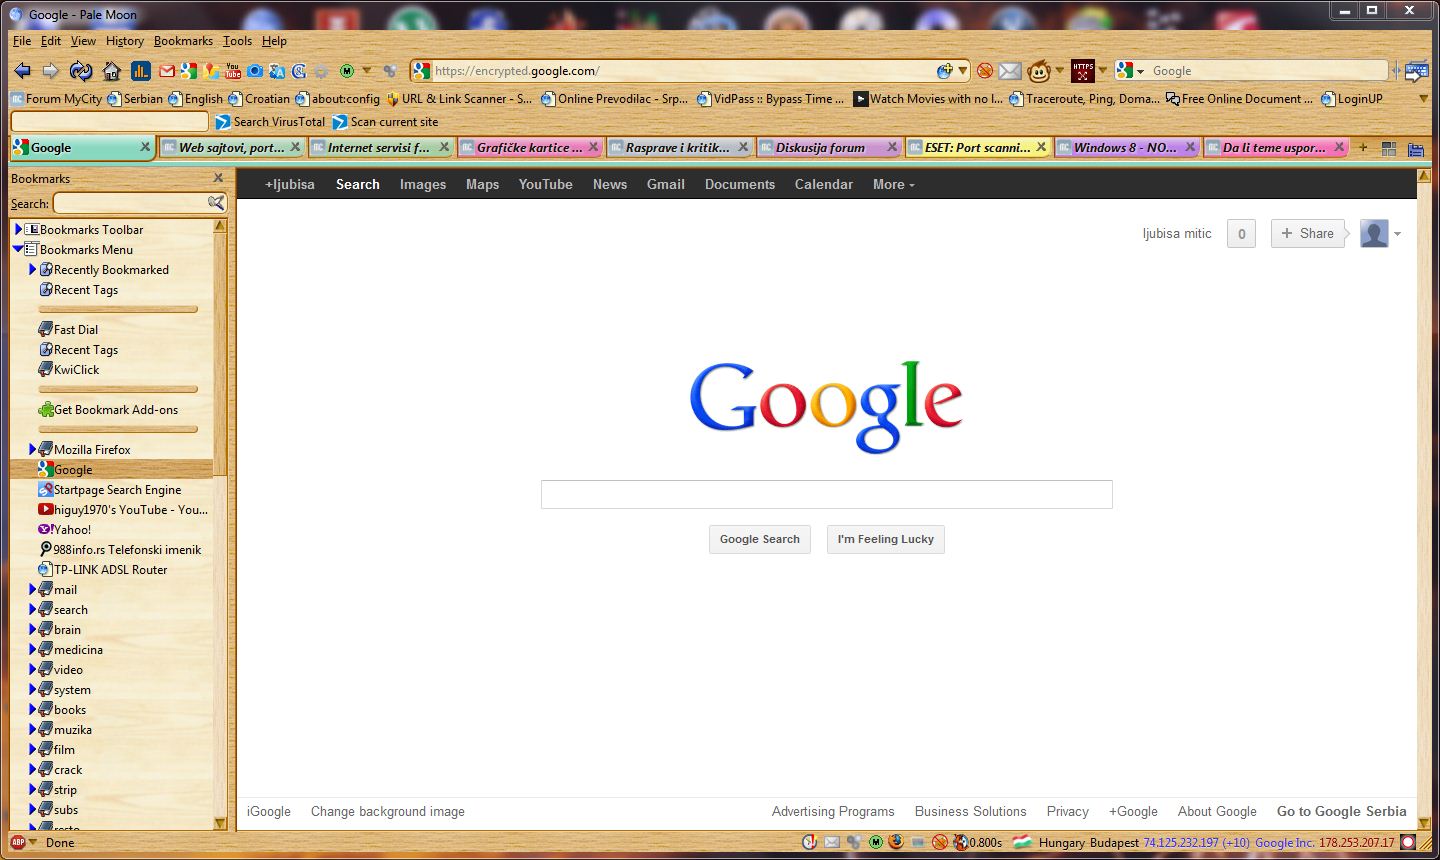Click the tab groups grid icon
This screenshot has width=1440, height=860.
(1389, 149)
